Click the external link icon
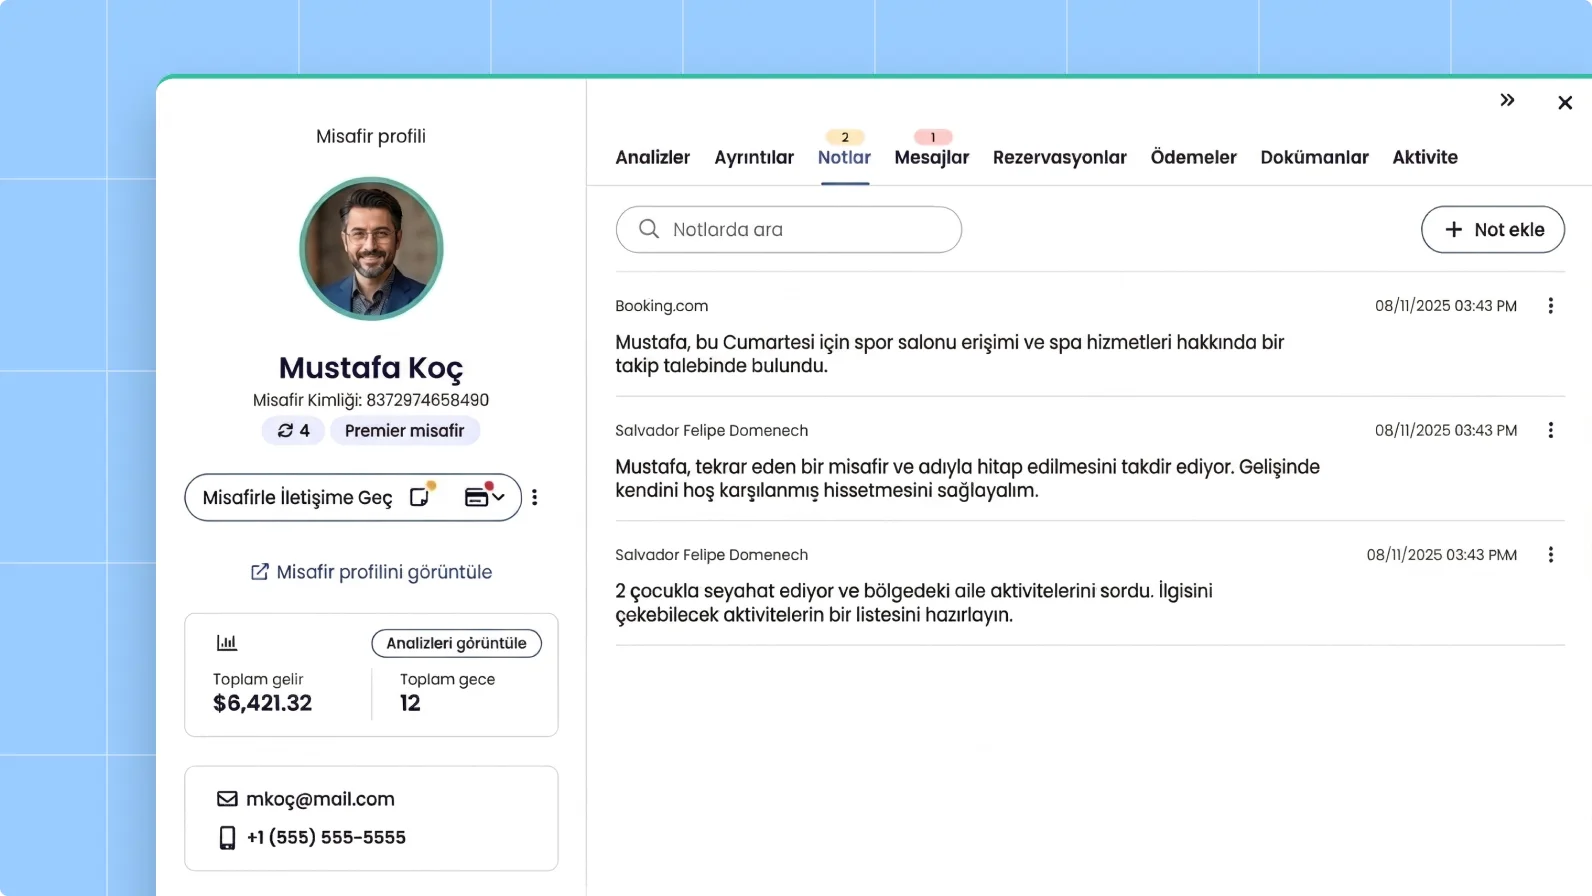 [x=259, y=572]
